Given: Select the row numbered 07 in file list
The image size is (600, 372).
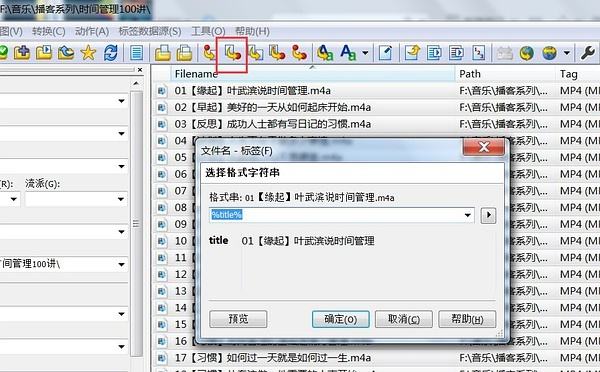Looking at the screenshot, I should point(181,191).
